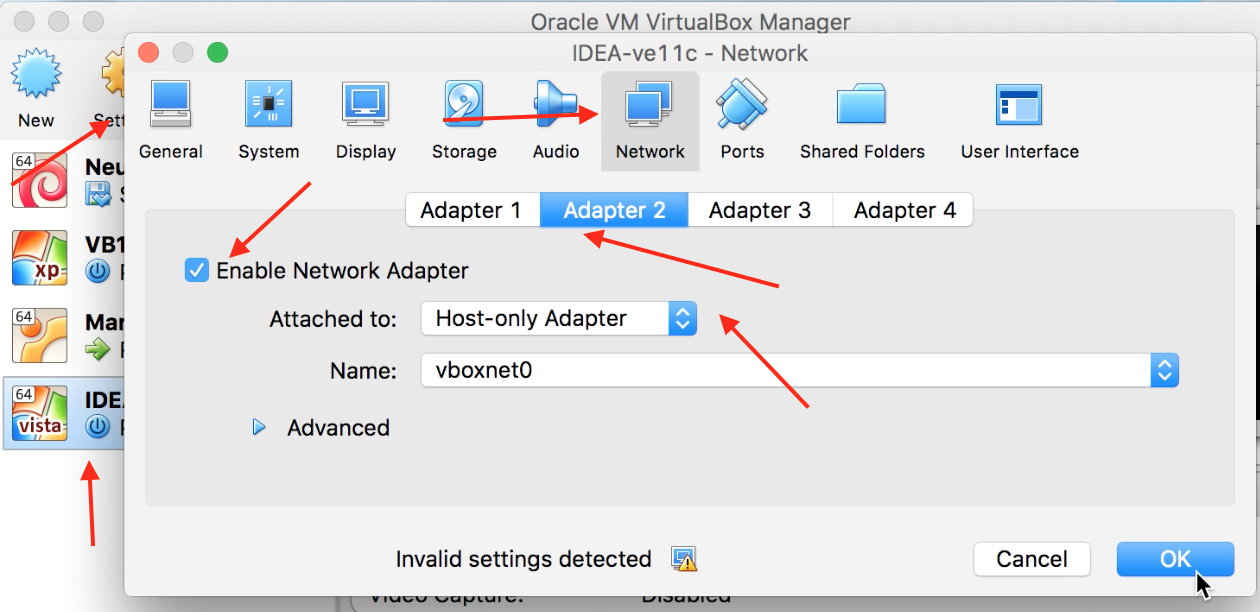Toggle the Enable Network Adapter checkbox
The height and width of the screenshot is (612, 1260).
tap(197, 270)
